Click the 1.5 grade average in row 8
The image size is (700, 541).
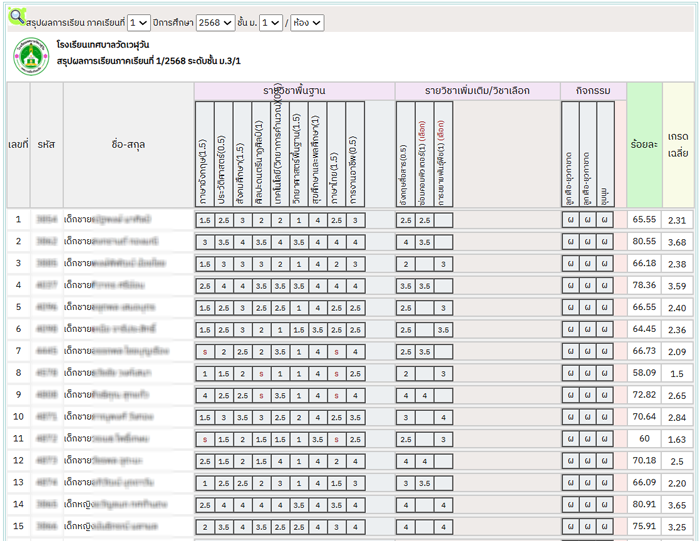677,373
